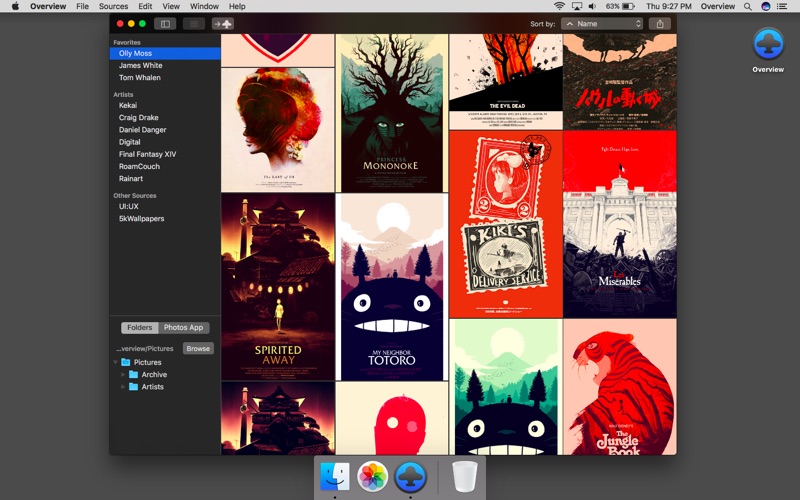
Task: Open the Howl's Moving Castle Japanese poster
Action: coord(620,82)
